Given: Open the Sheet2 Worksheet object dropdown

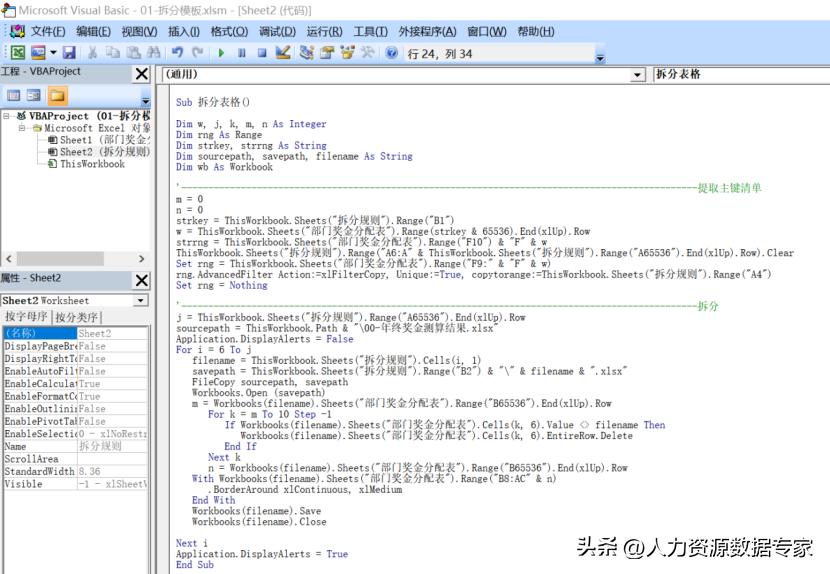Looking at the screenshot, I should tap(141, 301).
